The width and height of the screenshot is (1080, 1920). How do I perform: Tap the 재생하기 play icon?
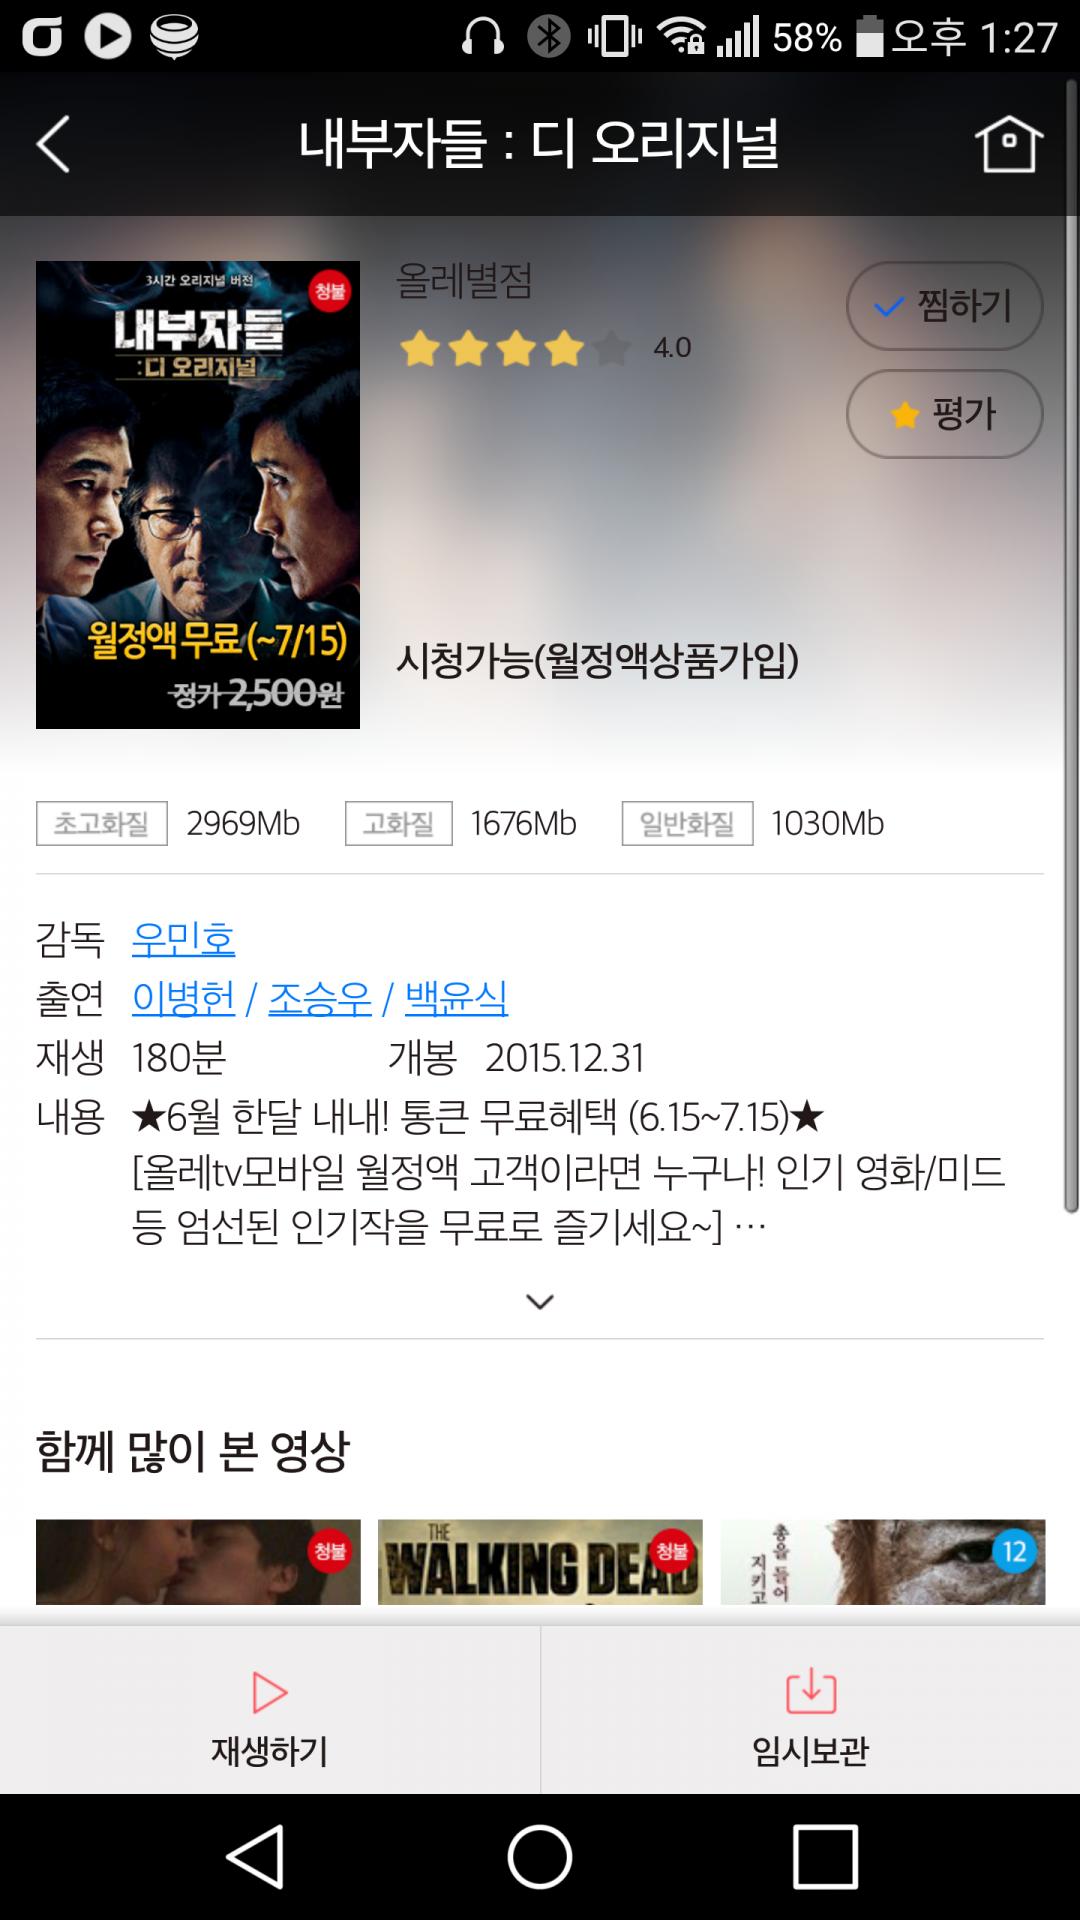click(269, 1692)
